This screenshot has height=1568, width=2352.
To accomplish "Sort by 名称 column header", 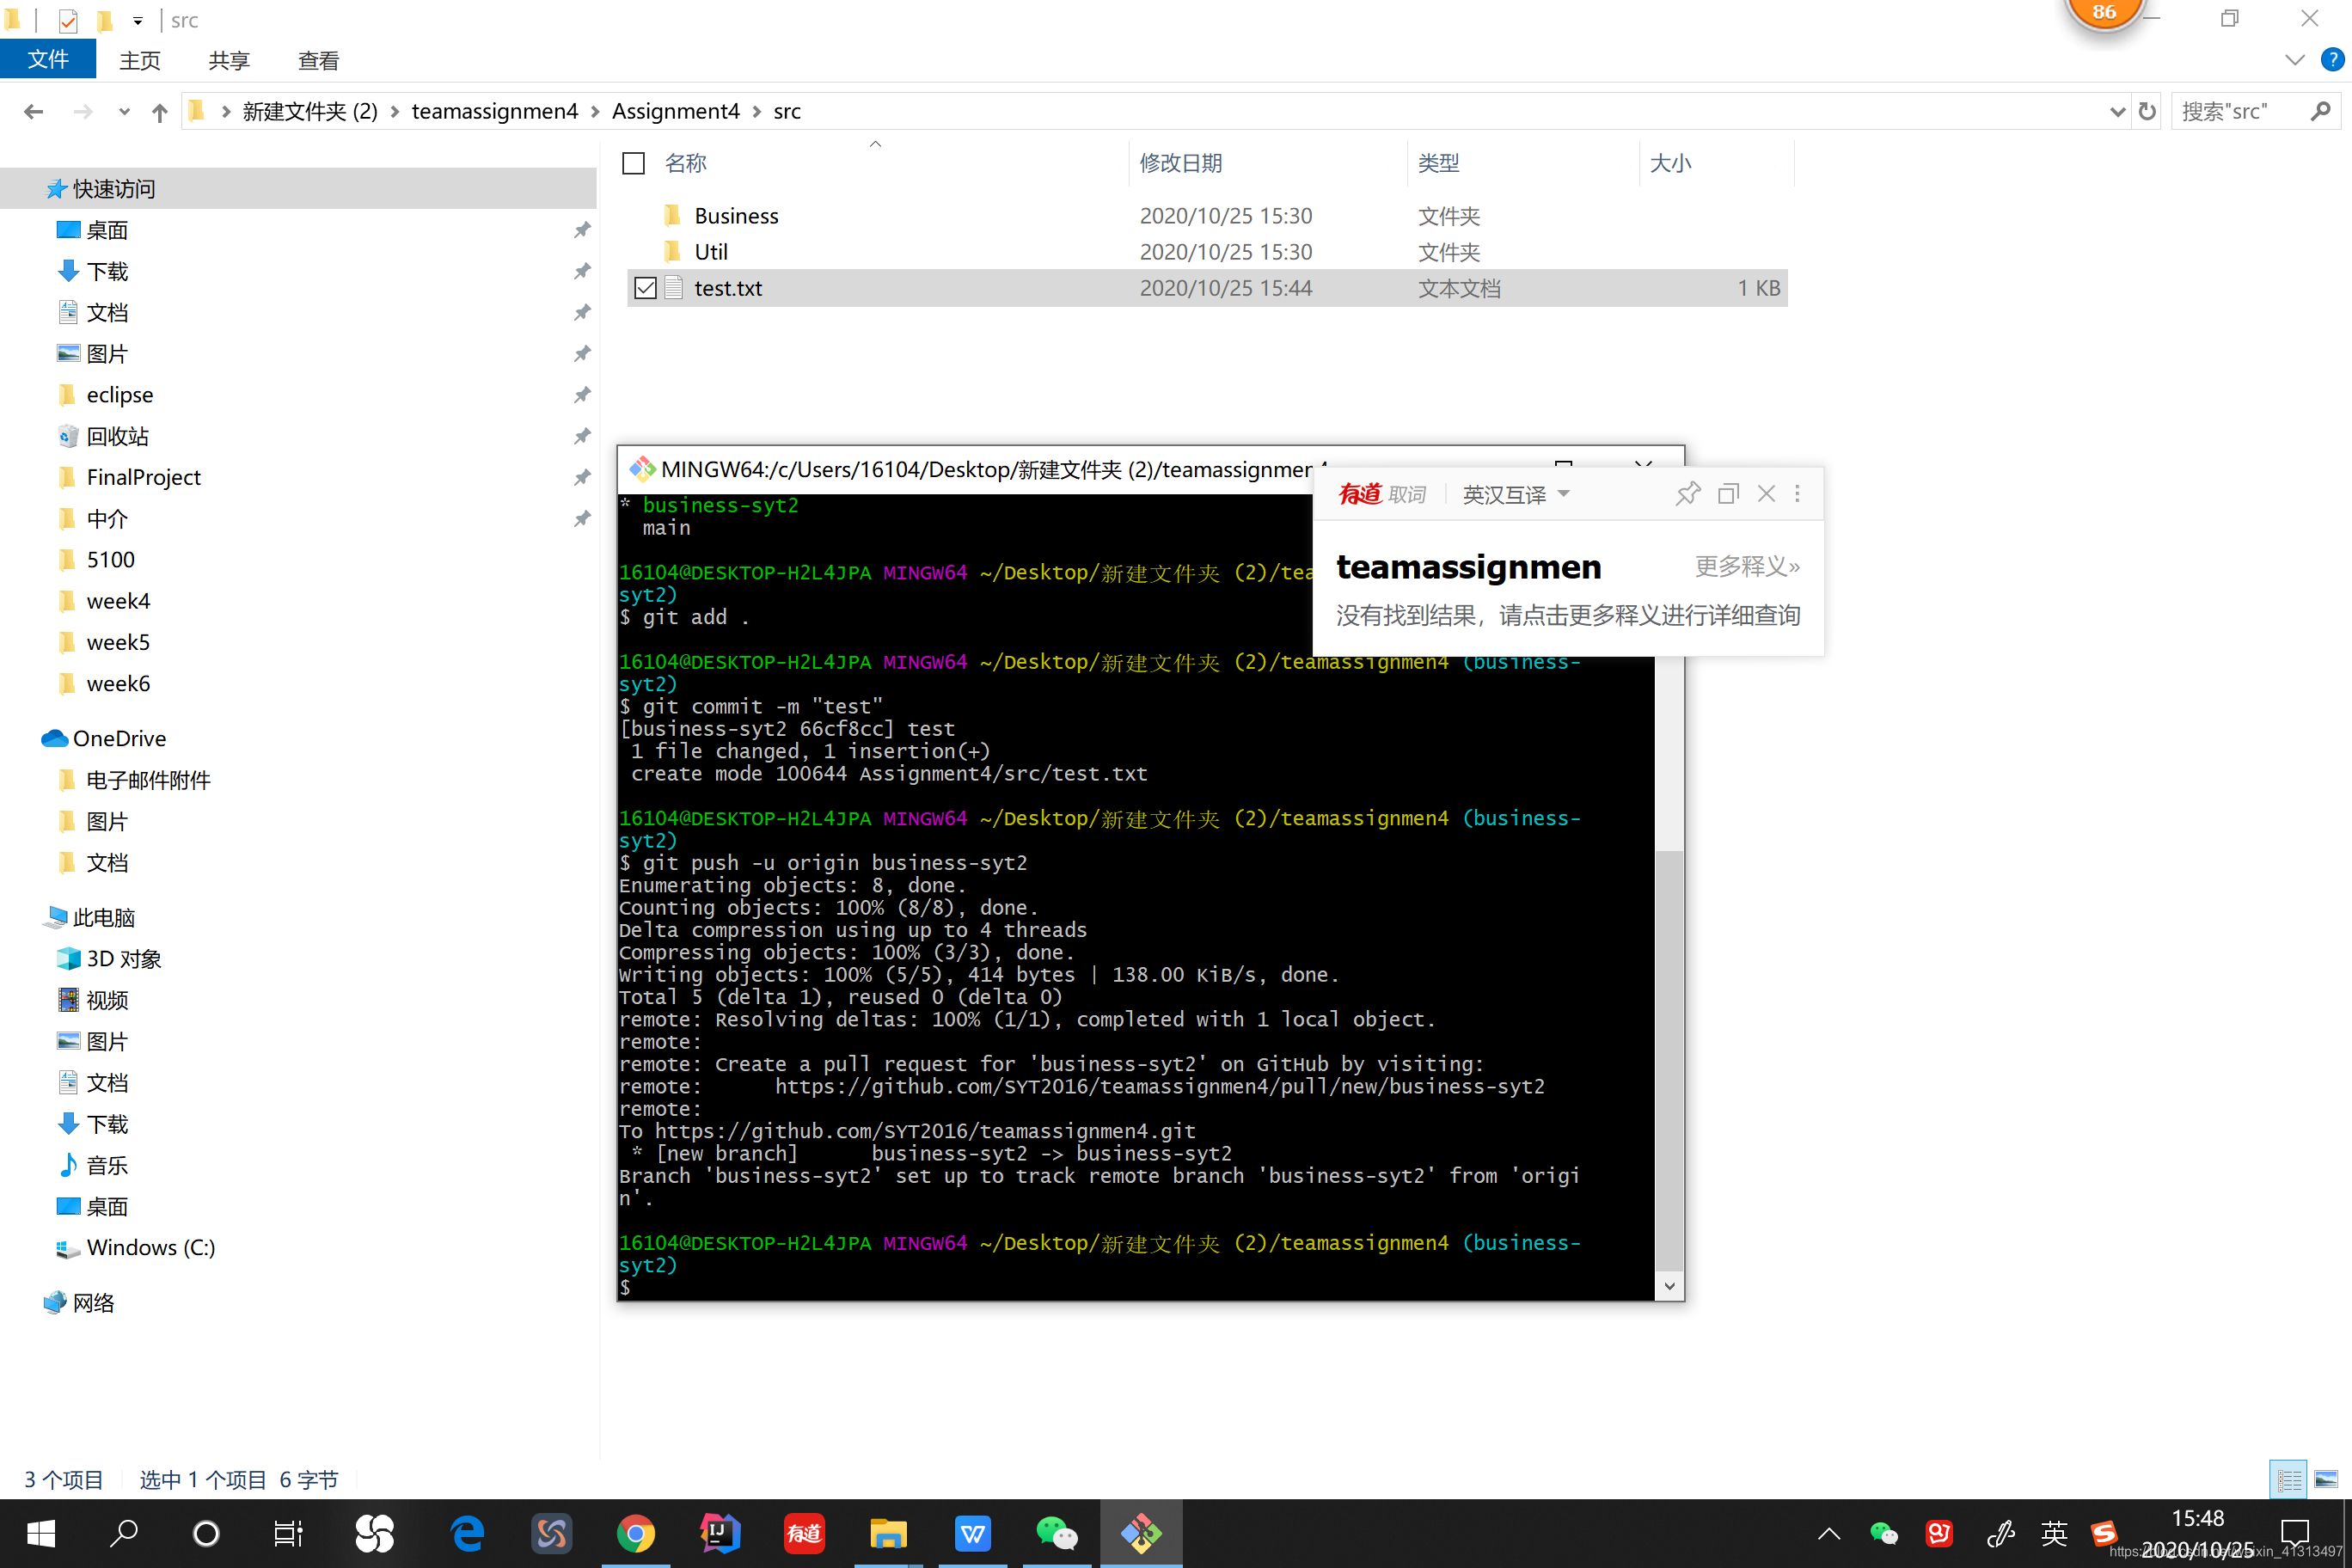I will pyautogui.click(x=686, y=163).
